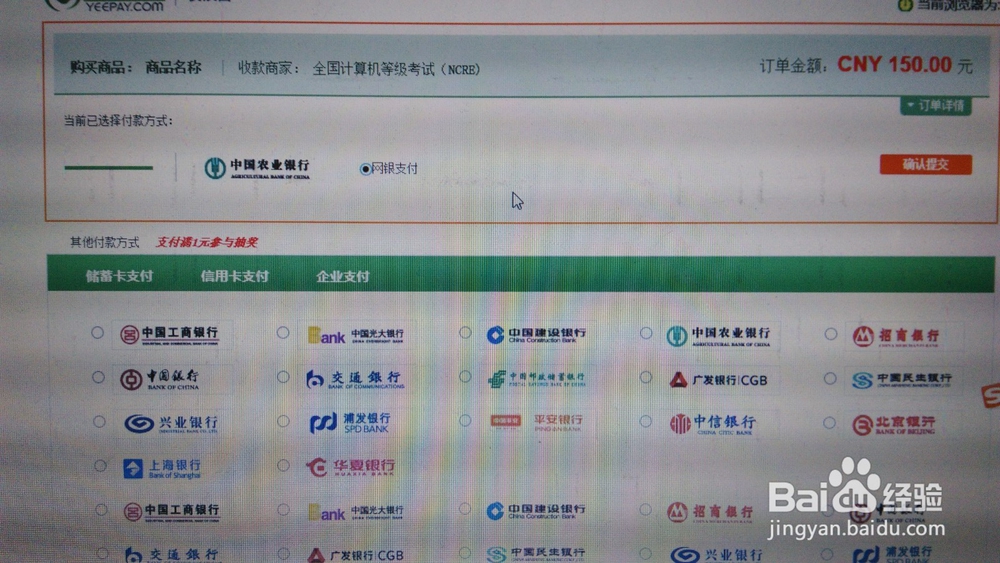Open the 支付满1元参与抽奖 promotion link
The height and width of the screenshot is (563, 1000).
click(207, 242)
